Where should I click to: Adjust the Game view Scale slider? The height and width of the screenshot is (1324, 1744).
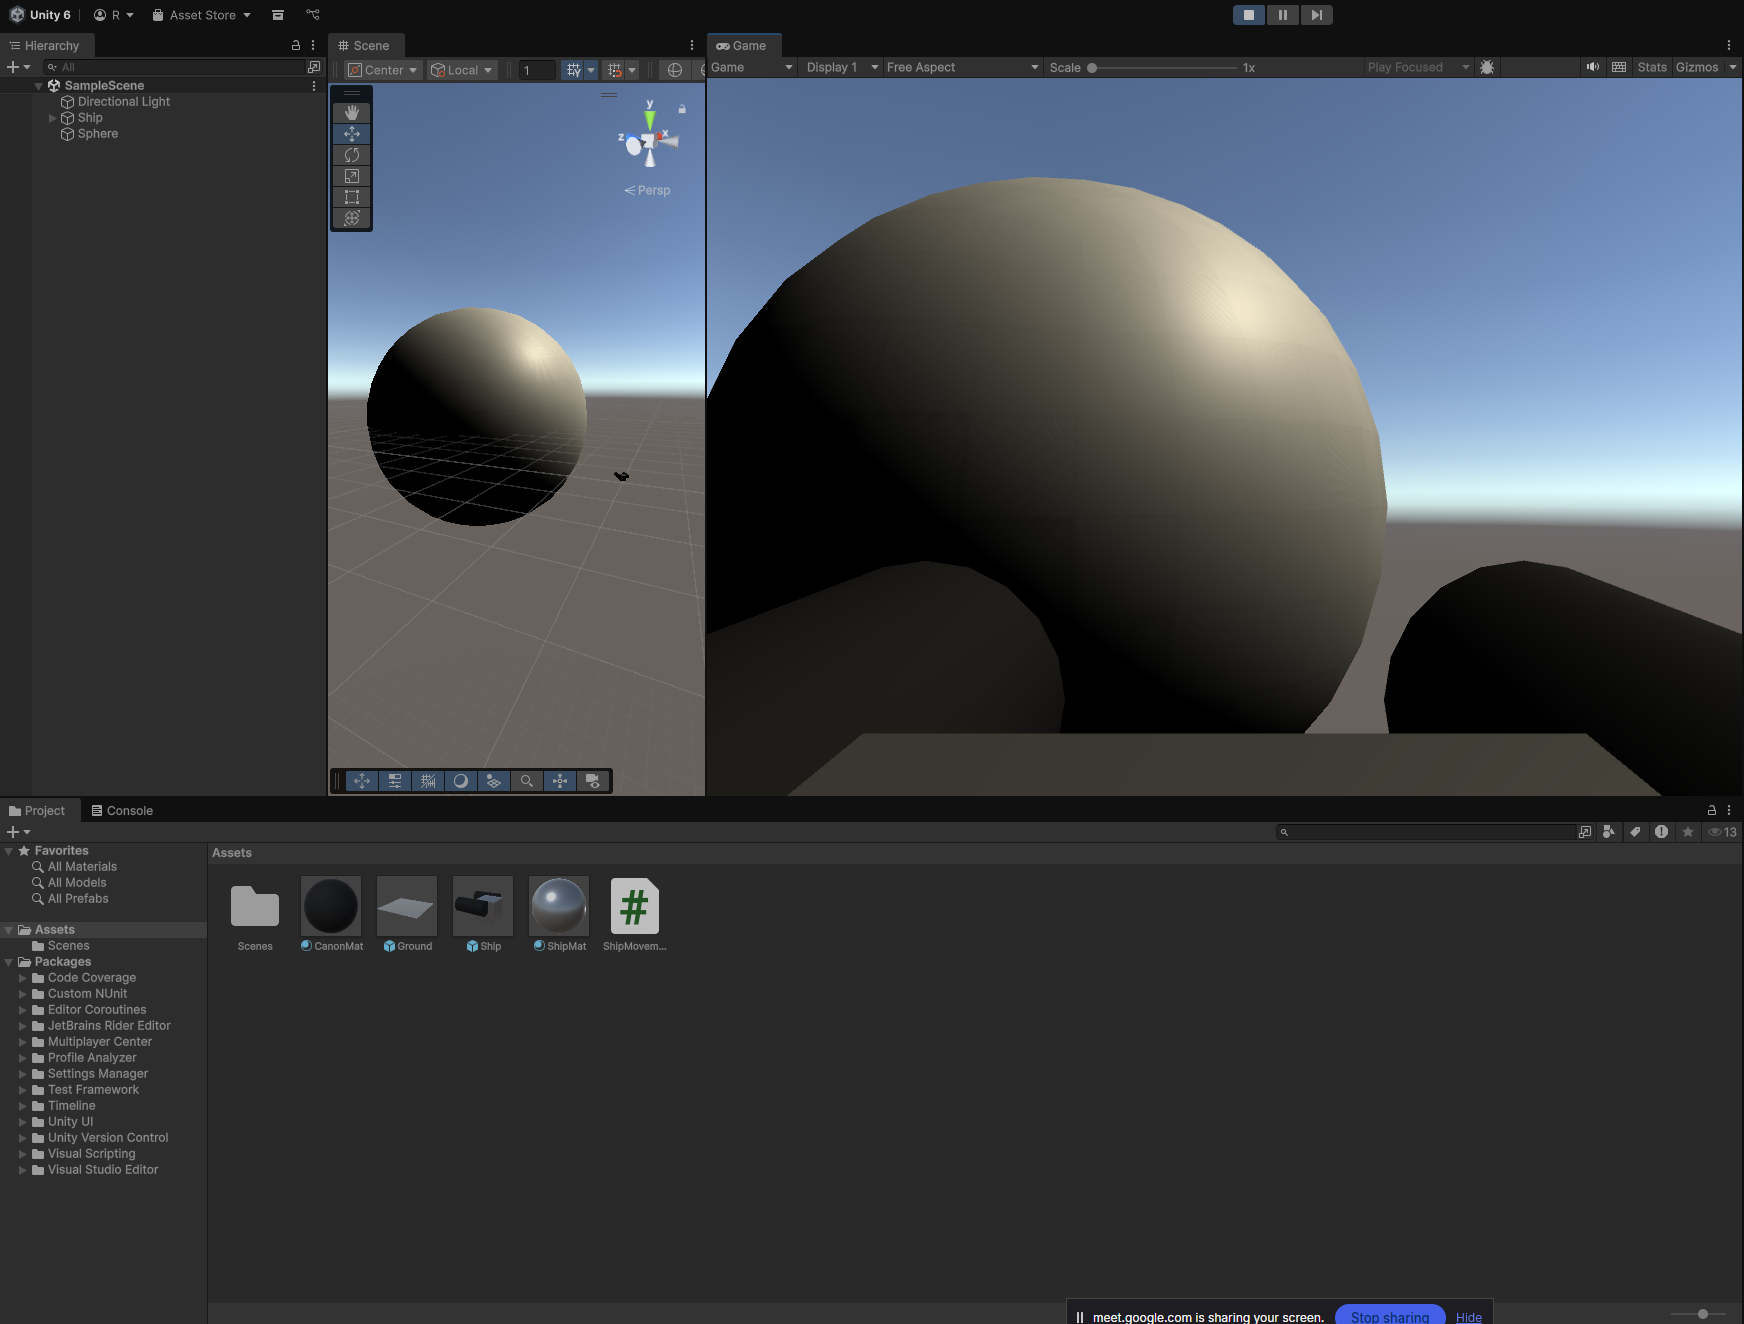point(1092,68)
